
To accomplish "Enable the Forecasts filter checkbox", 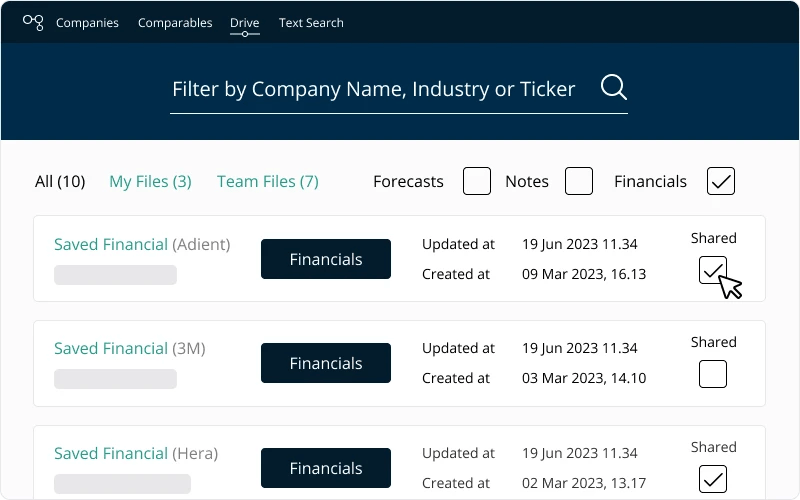I will [477, 181].
